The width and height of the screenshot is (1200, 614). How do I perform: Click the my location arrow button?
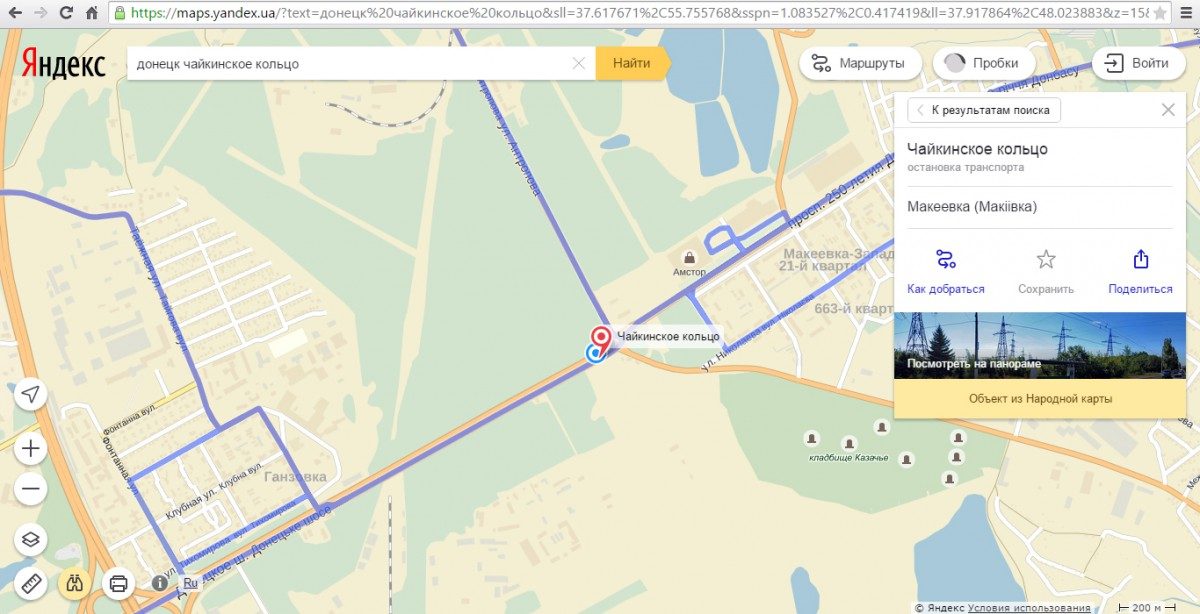[x=31, y=394]
